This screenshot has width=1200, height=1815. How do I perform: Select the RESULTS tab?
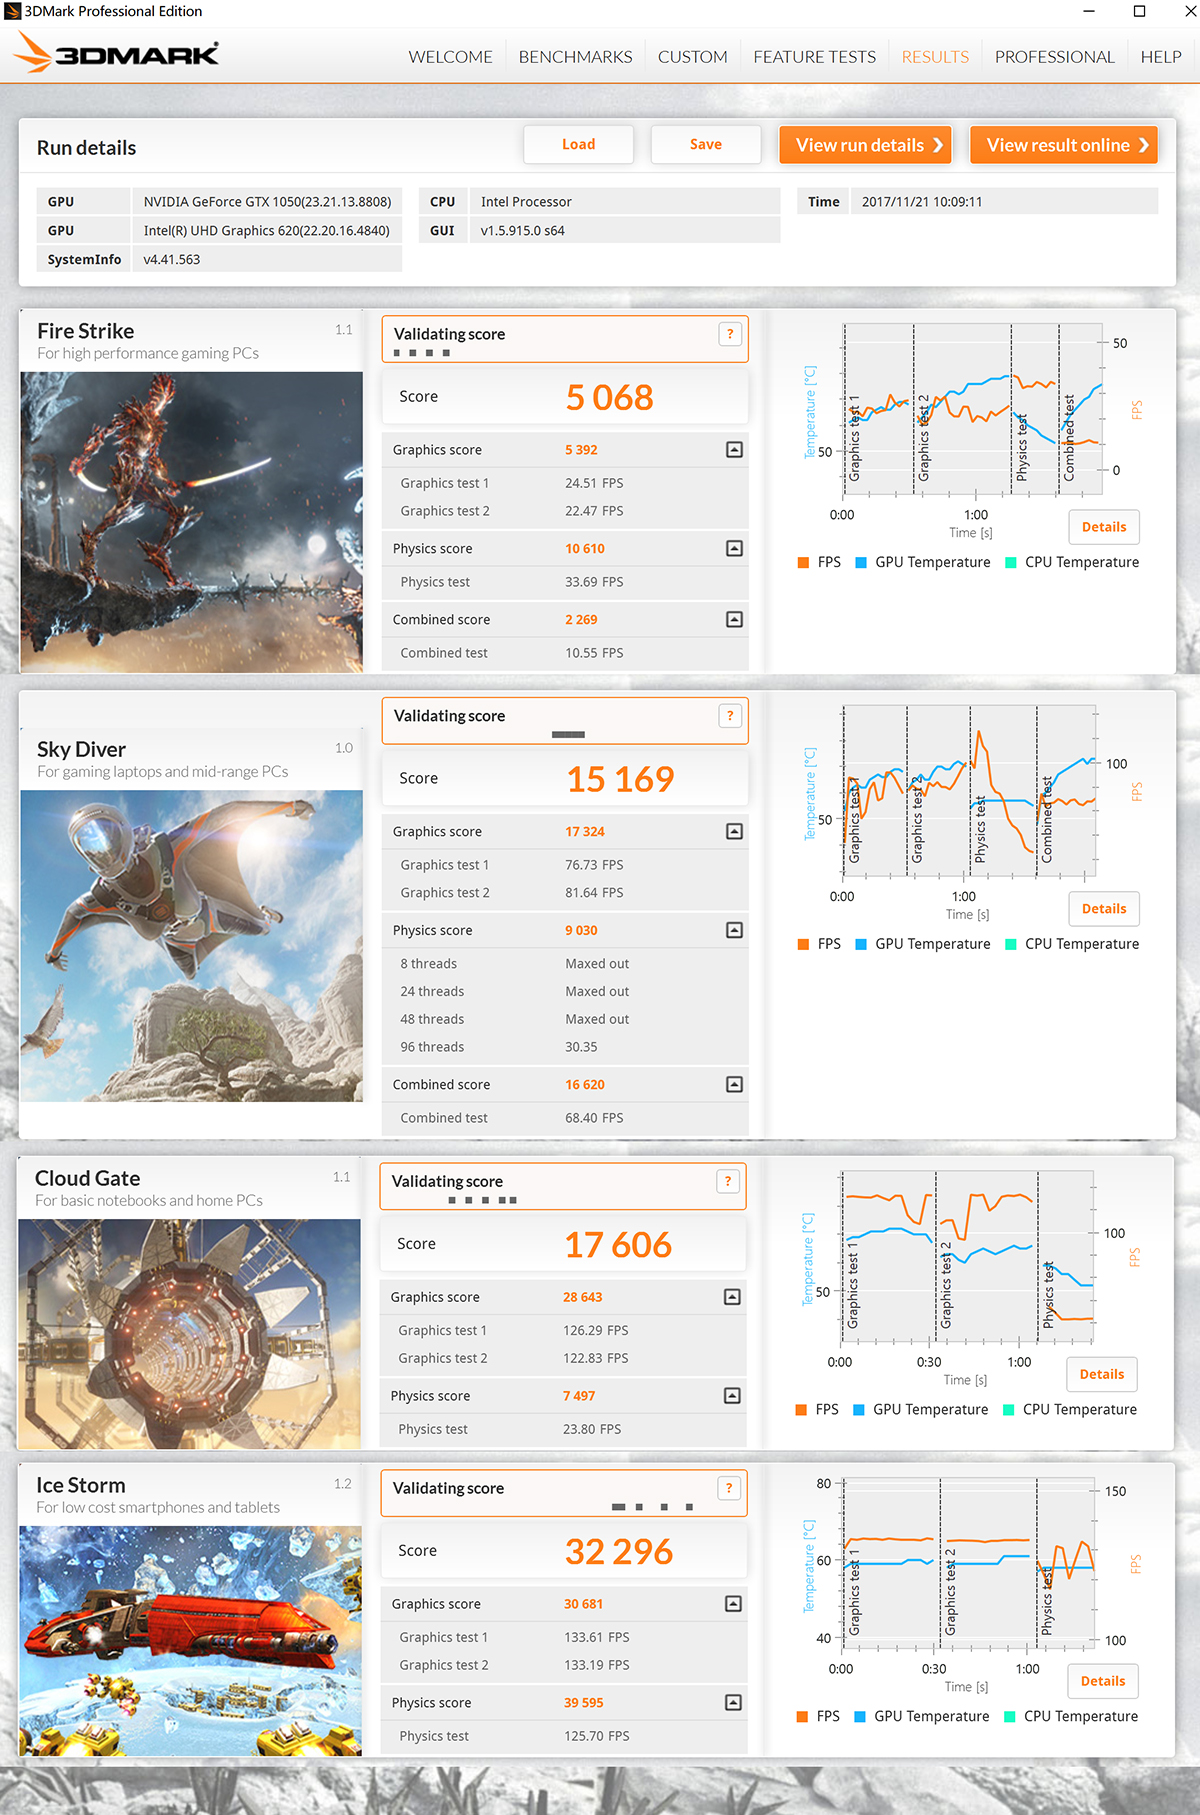[x=935, y=57]
